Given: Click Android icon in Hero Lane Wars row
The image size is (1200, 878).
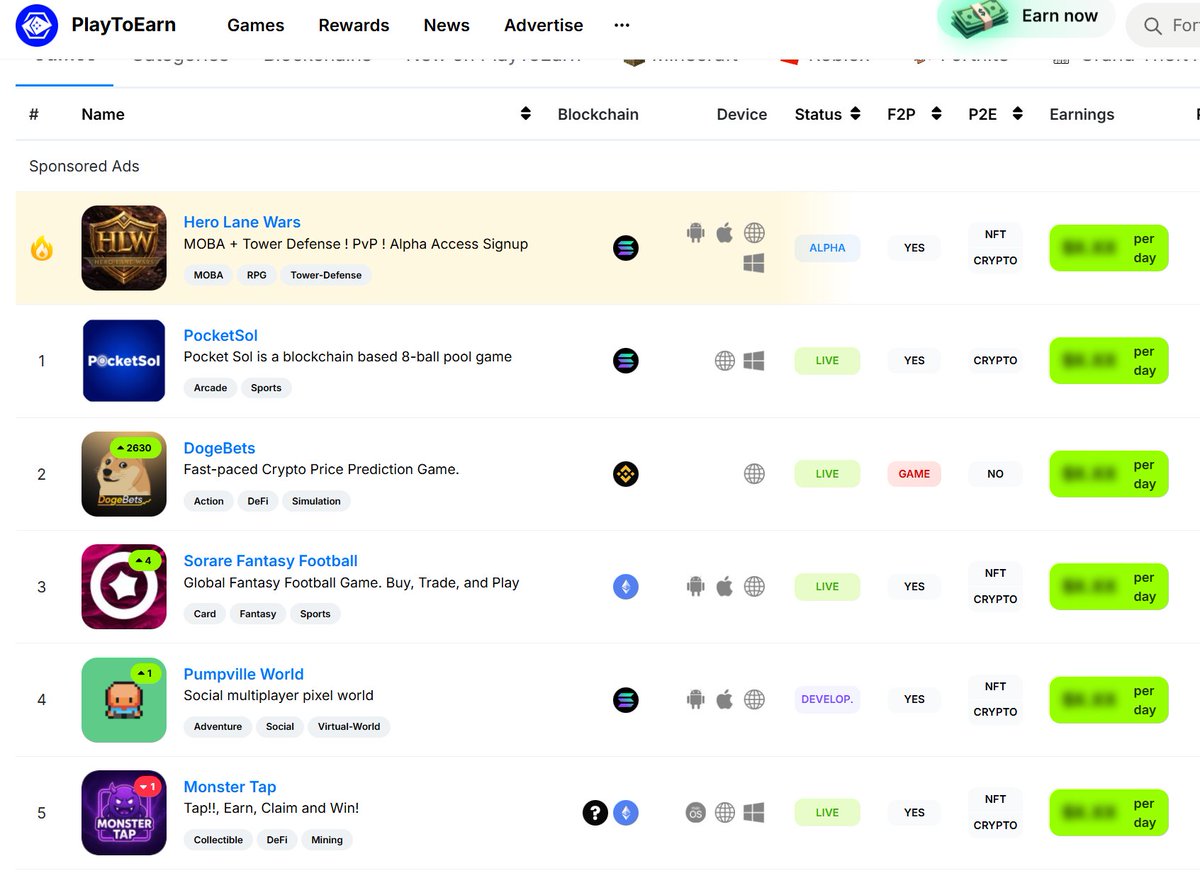Looking at the screenshot, I should [x=696, y=233].
